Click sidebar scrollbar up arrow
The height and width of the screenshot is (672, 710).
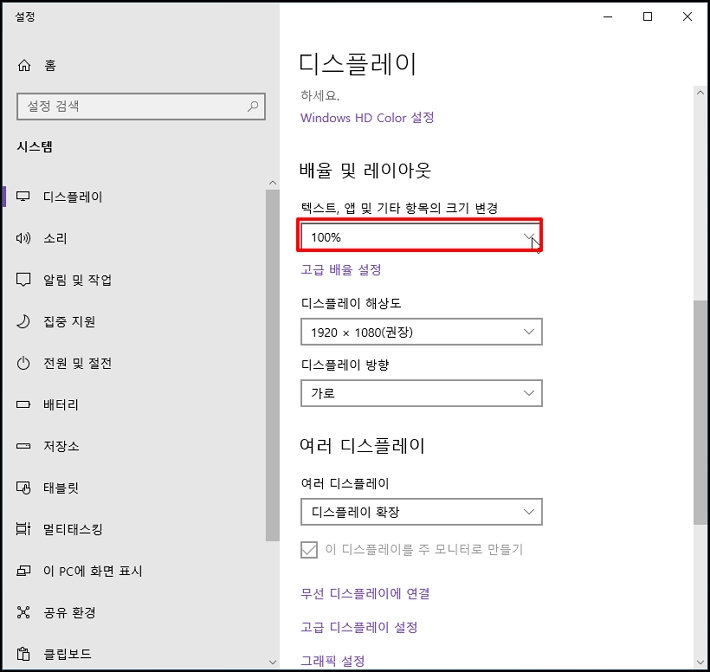(273, 182)
